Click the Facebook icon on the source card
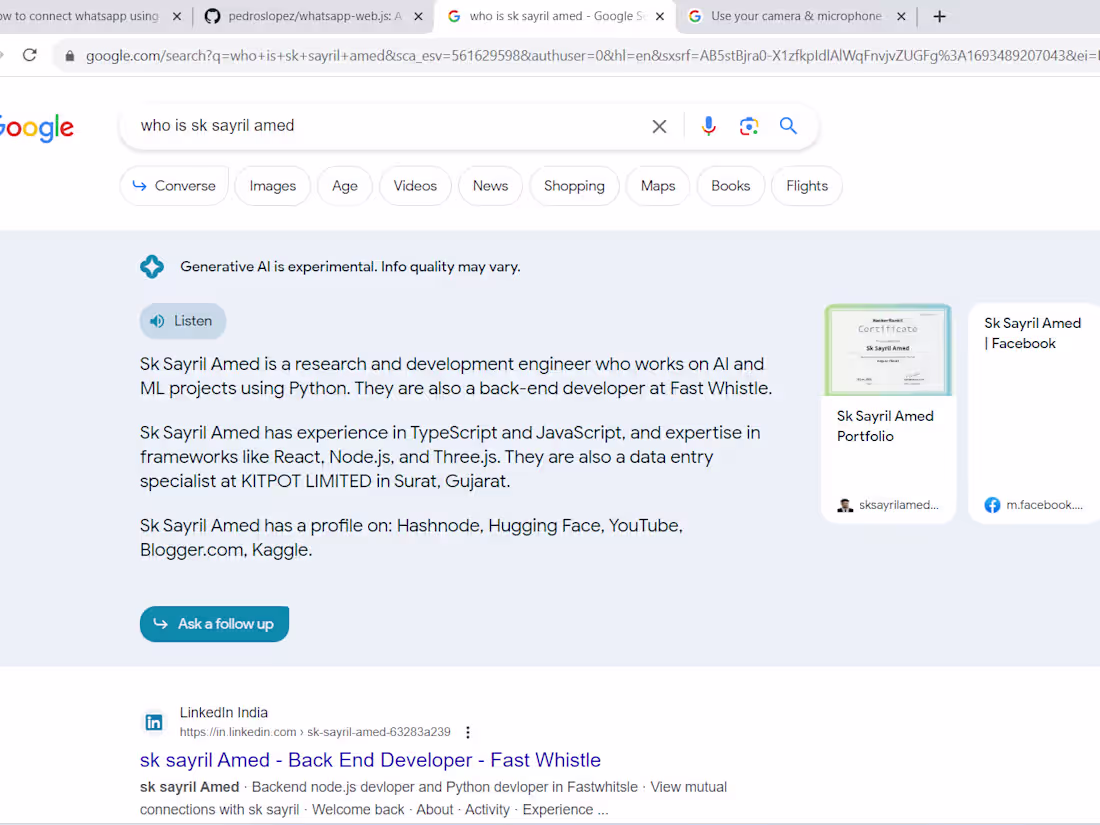 [992, 505]
